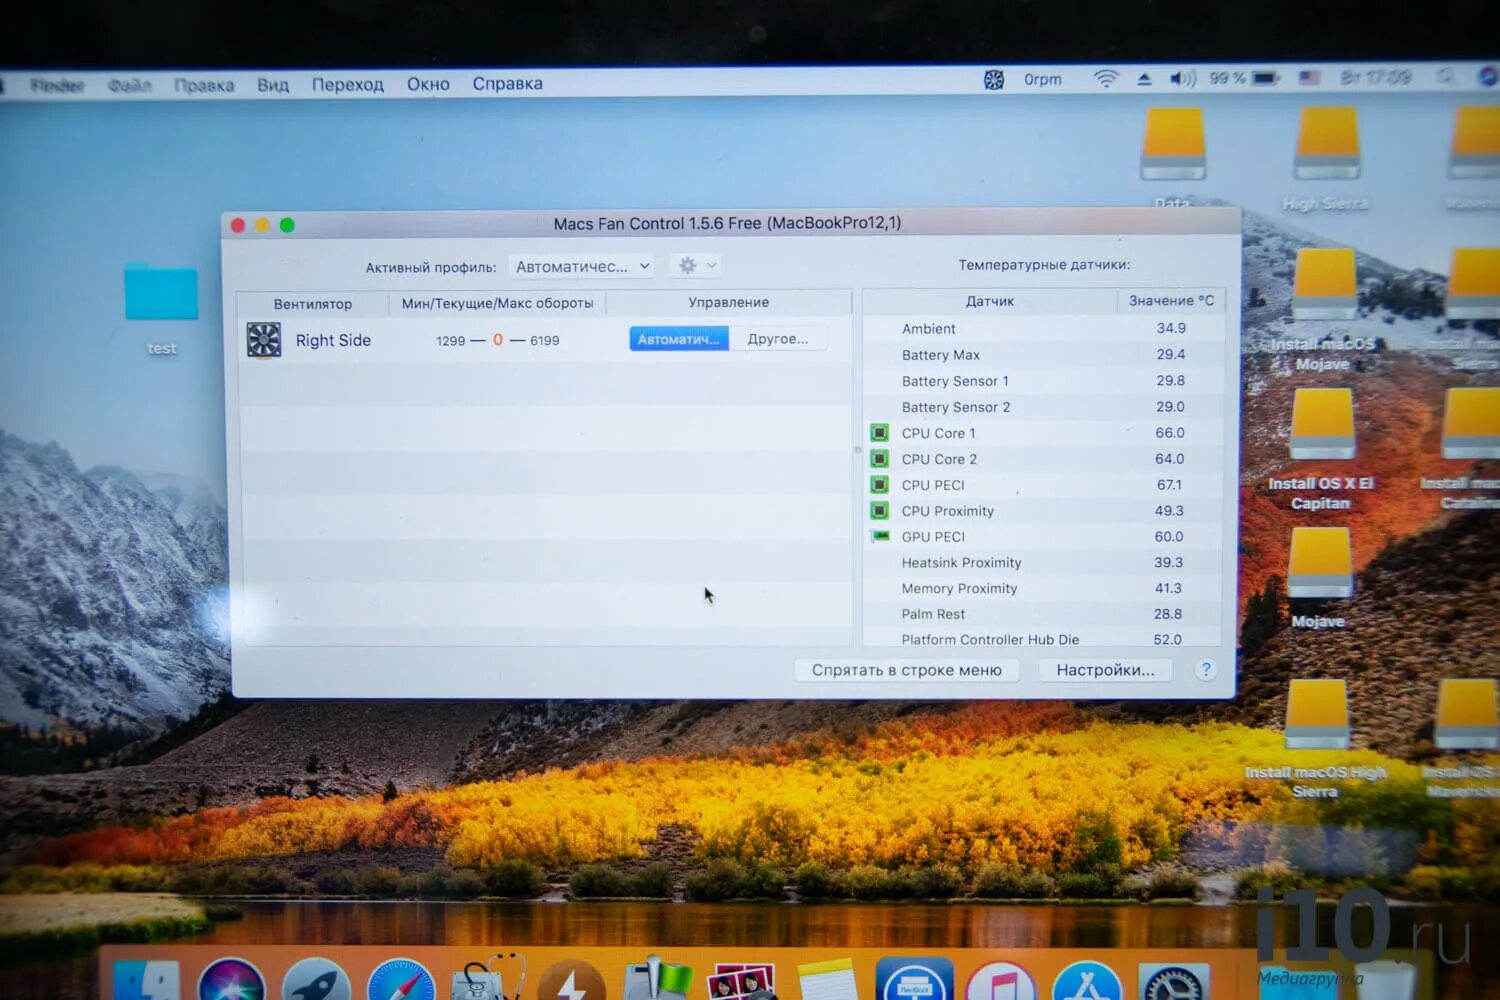
Task: Select the Battery Max sensor row
Action: tap(1042, 354)
